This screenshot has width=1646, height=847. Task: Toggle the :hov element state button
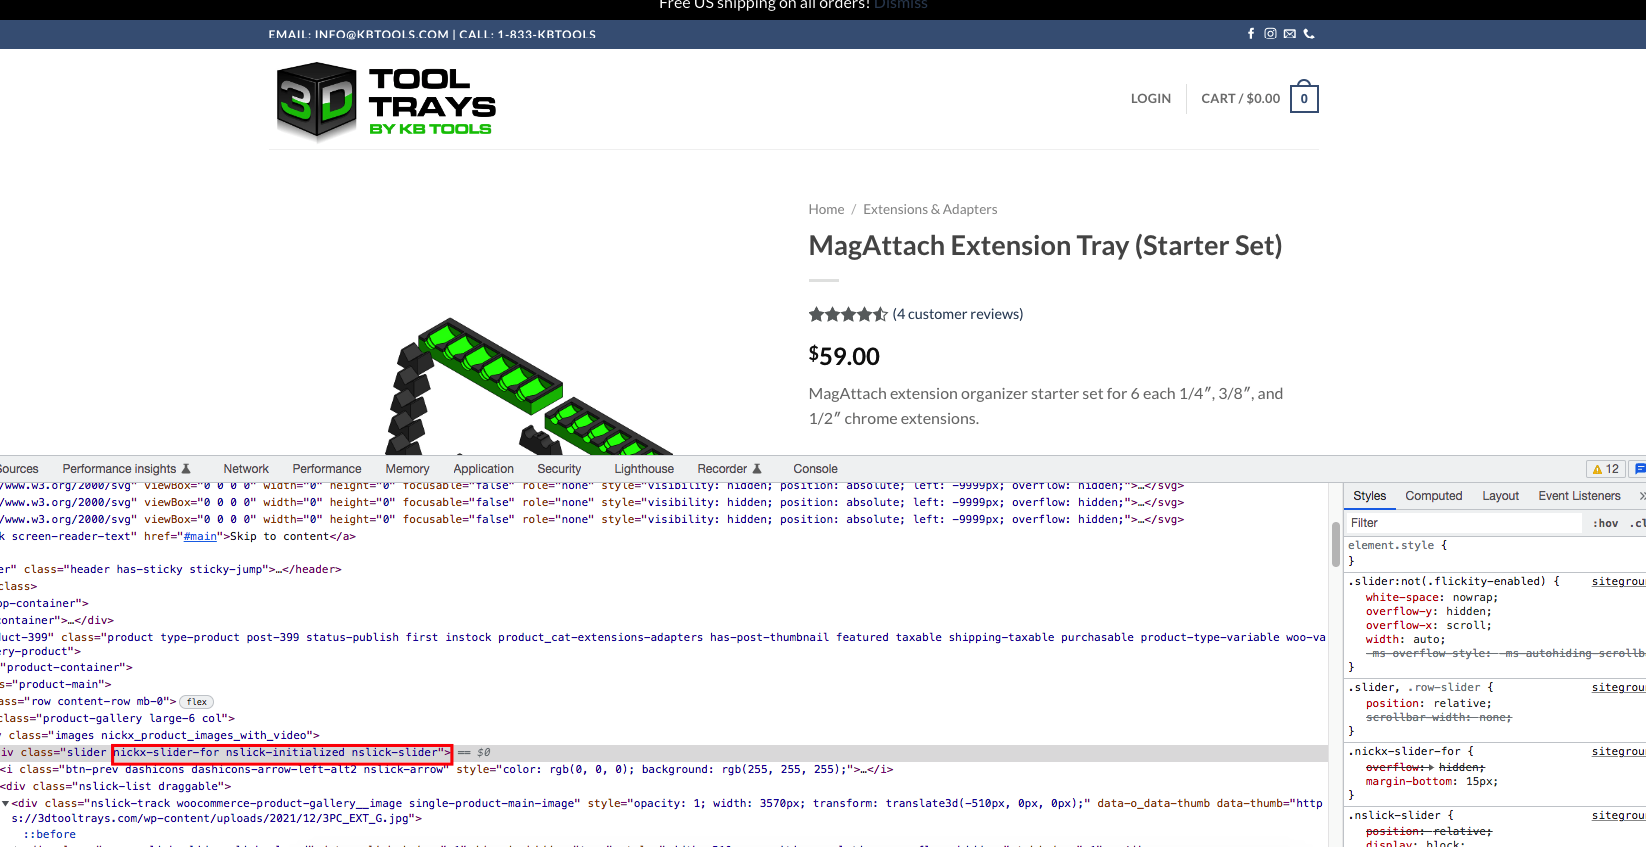pyautogui.click(x=1606, y=523)
